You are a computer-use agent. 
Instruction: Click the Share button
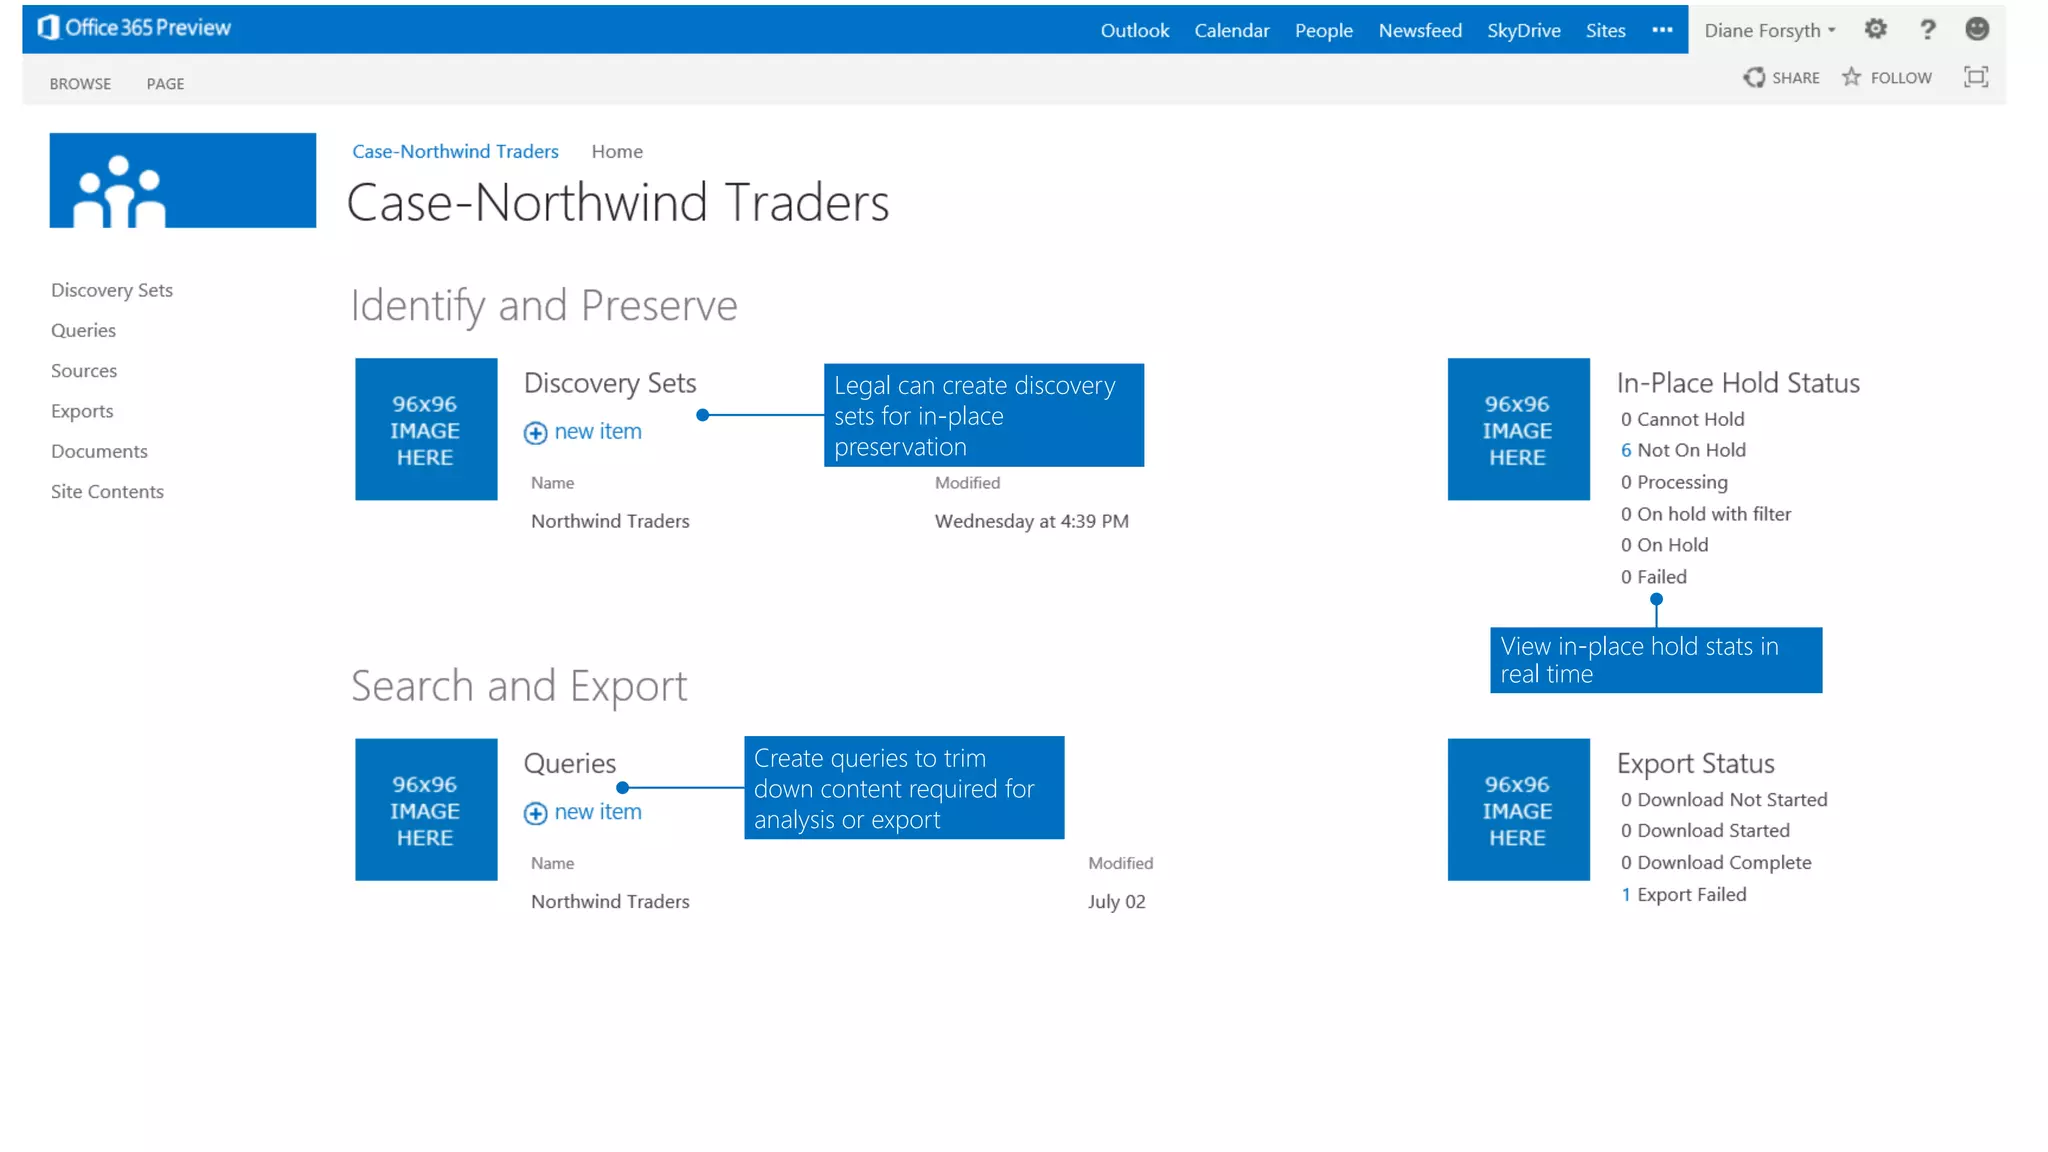(1782, 77)
